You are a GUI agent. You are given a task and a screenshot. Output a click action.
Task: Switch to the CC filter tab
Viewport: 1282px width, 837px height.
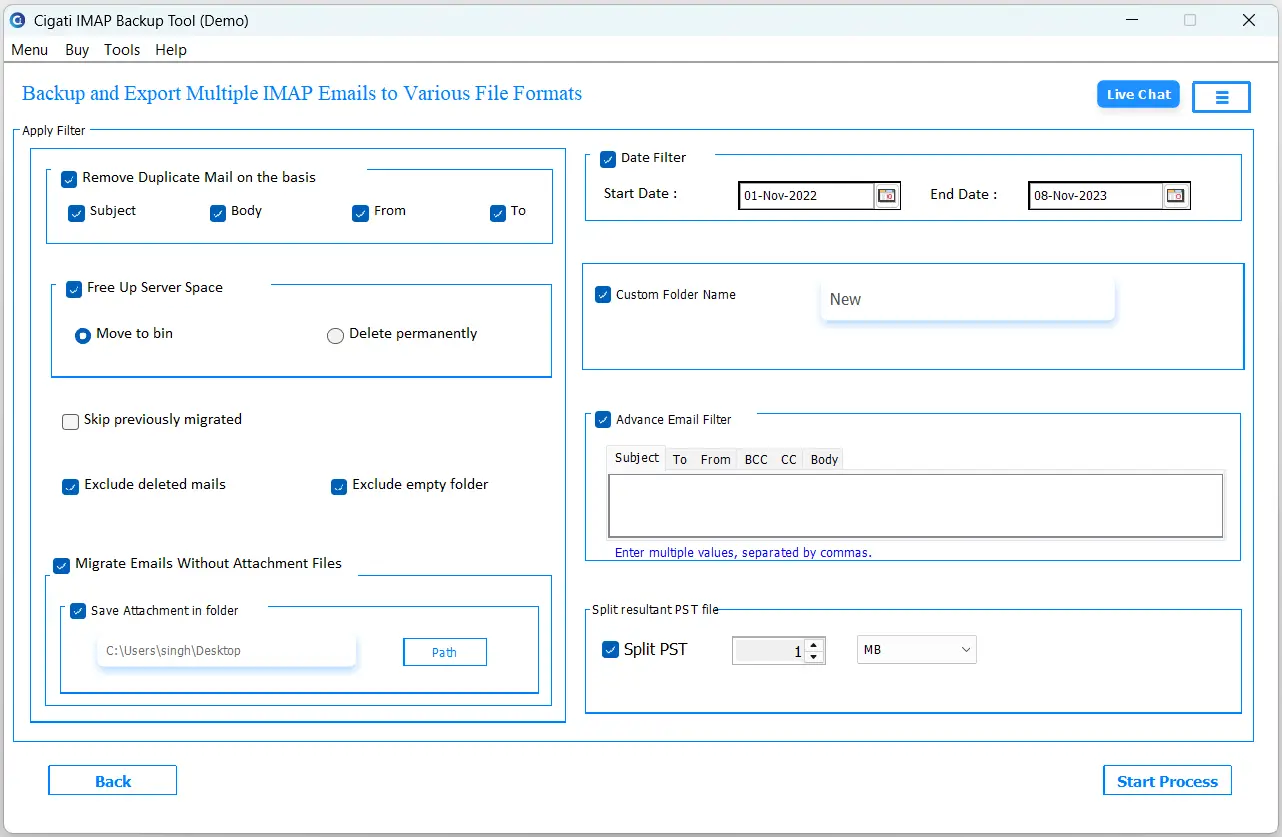pyautogui.click(x=789, y=460)
